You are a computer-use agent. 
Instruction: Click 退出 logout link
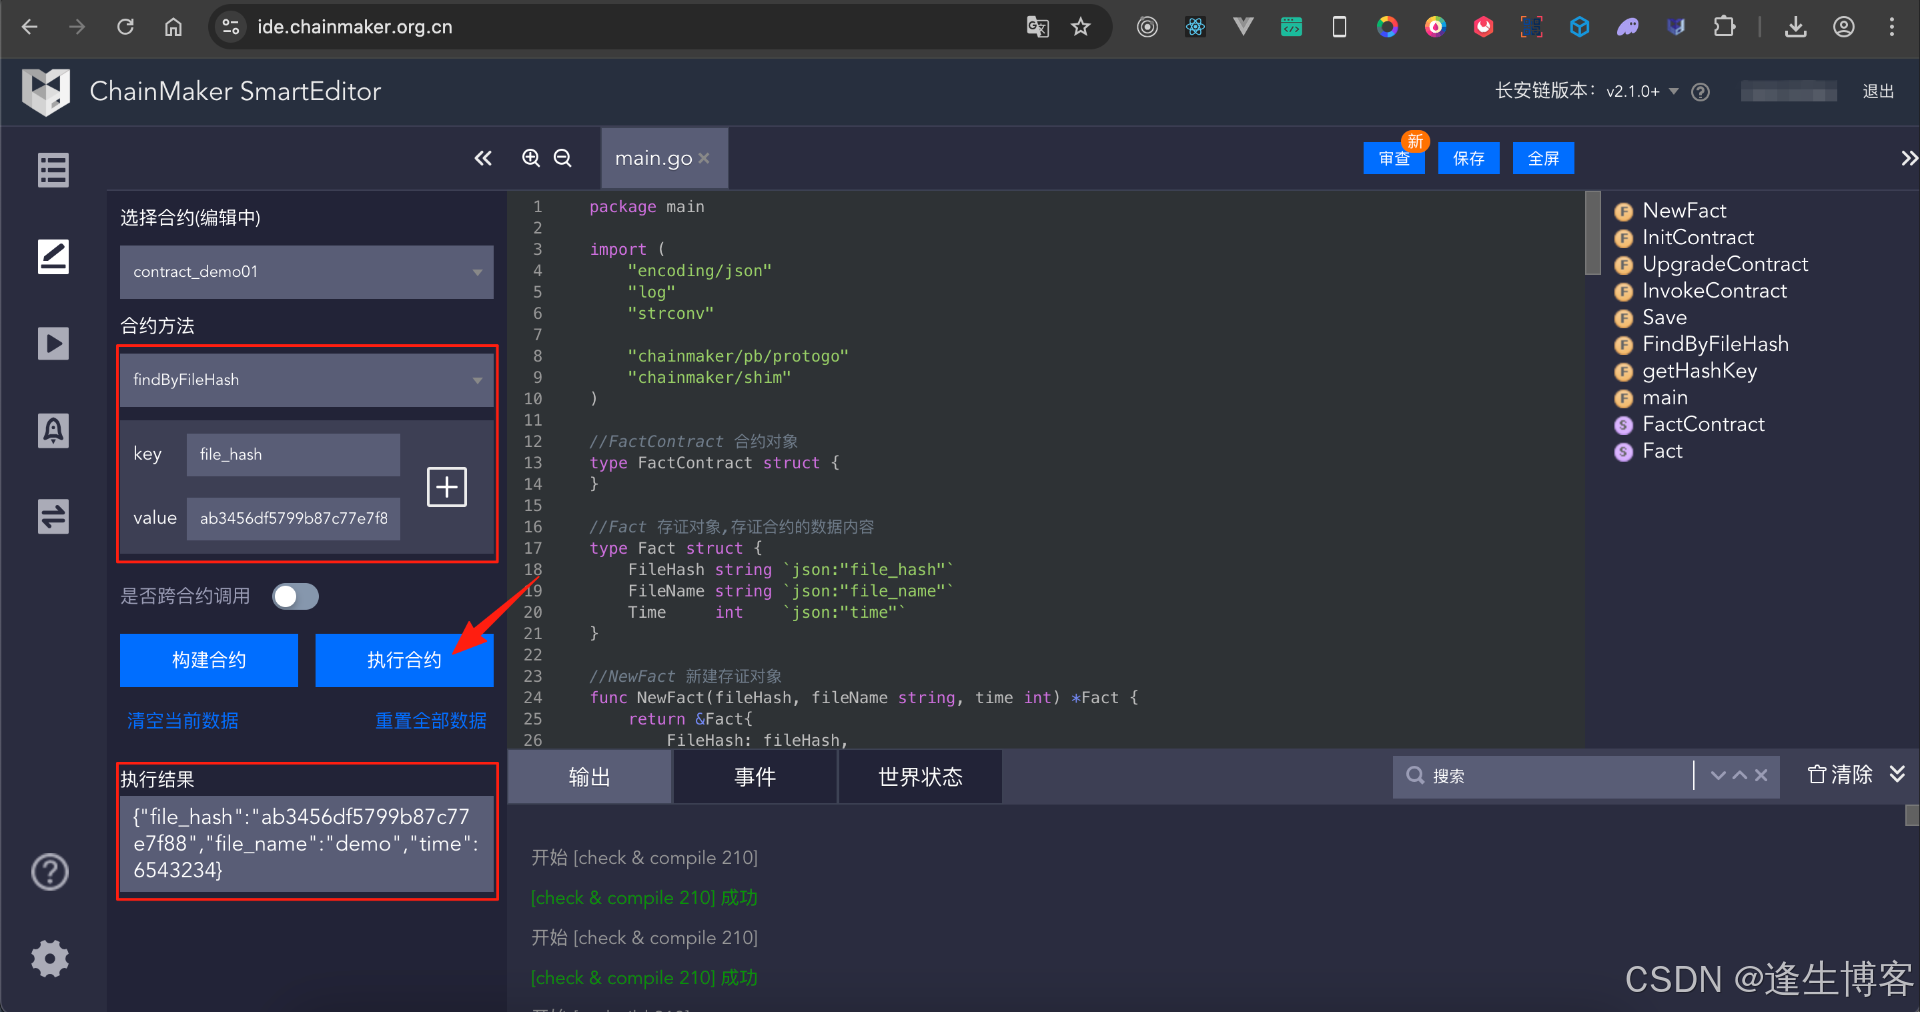tap(1878, 92)
